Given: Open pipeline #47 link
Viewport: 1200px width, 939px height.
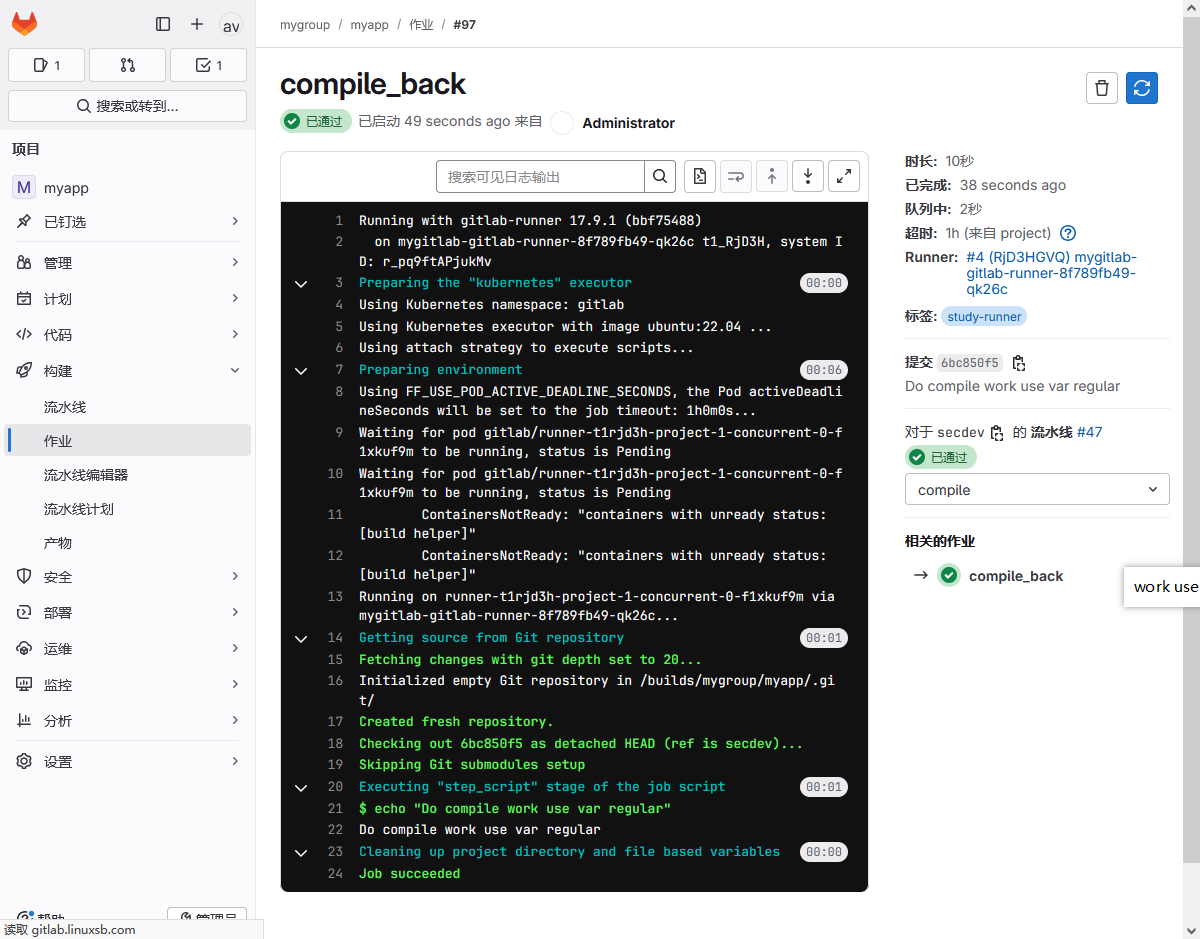Looking at the screenshot, I should click(x=1089, y=432).
